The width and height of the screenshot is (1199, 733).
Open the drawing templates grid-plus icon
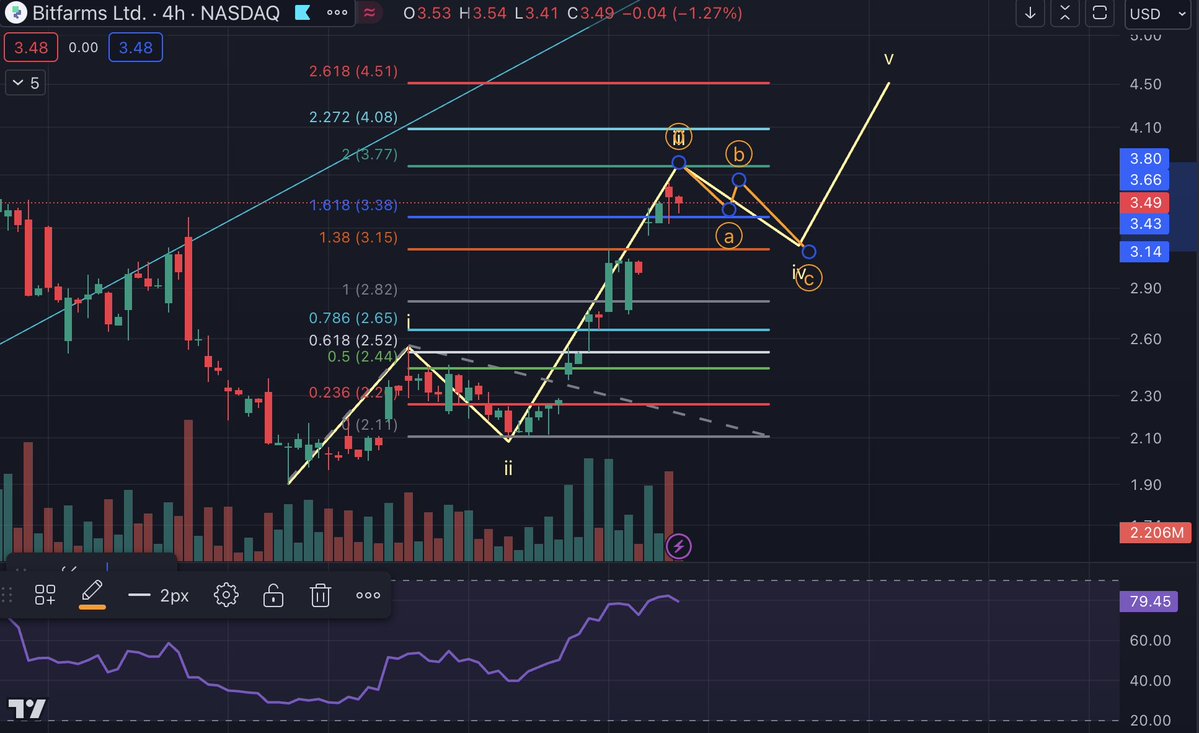[x=45, y=595]
